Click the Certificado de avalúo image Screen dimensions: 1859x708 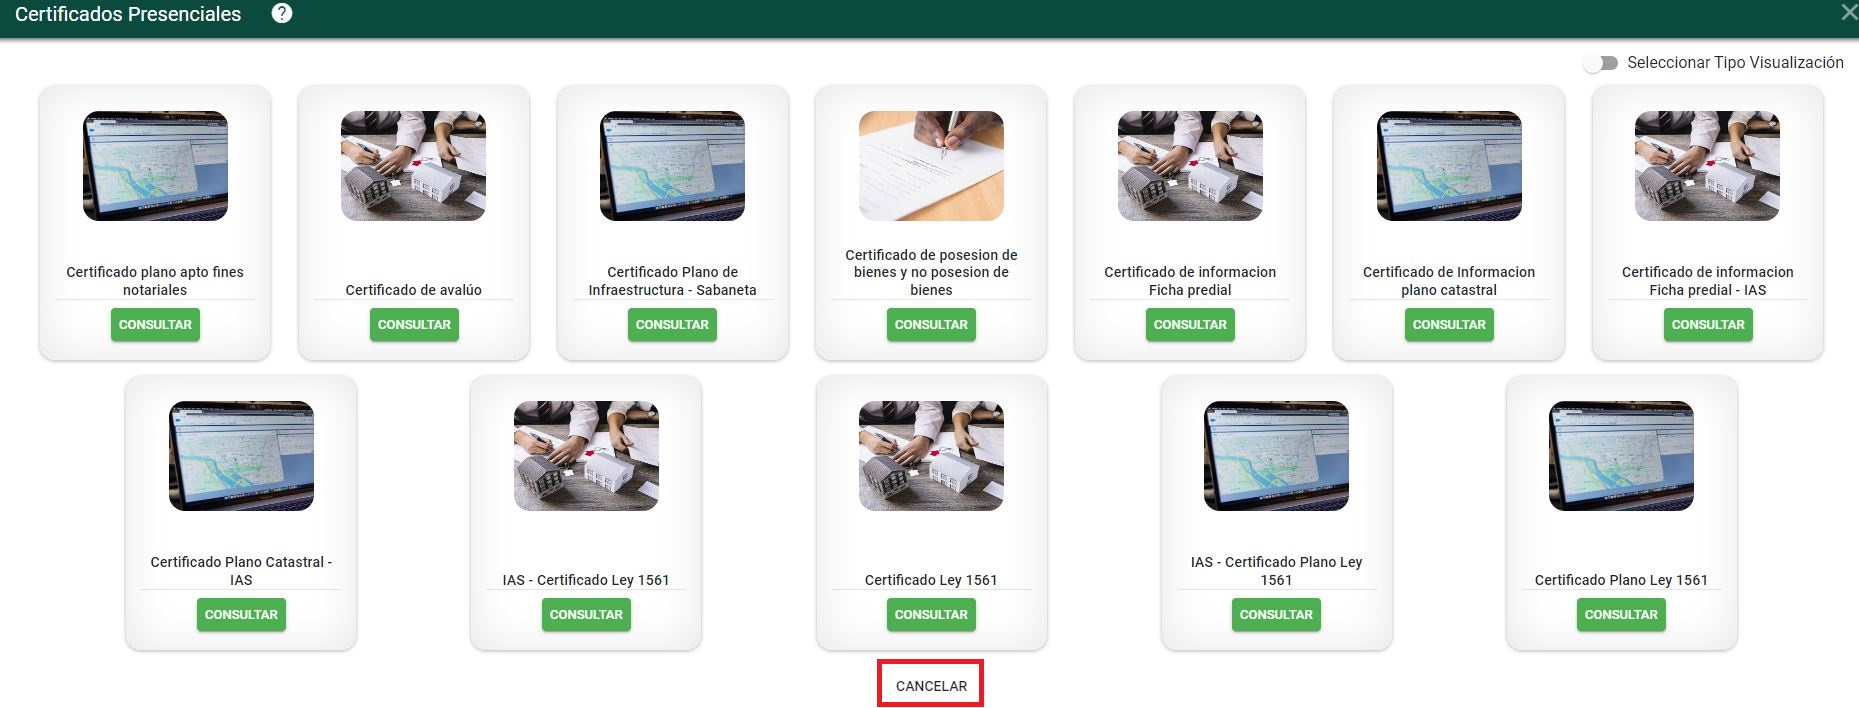[413, 166]
